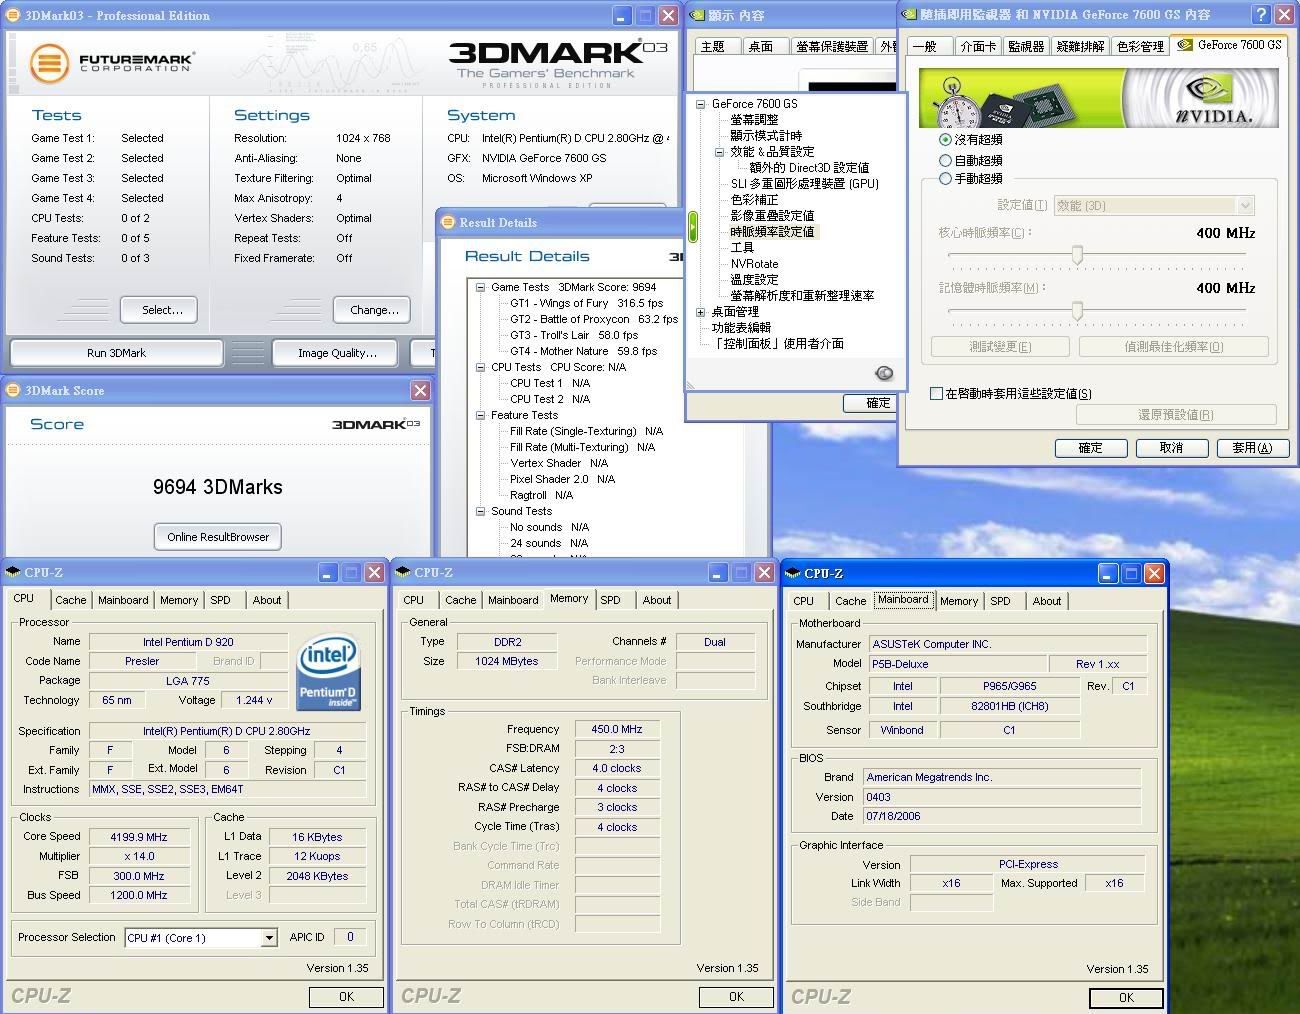Select GT1 - Wings of Fury result row
This screenshot has height=1014, width=1300.
(x=586, y=303)
